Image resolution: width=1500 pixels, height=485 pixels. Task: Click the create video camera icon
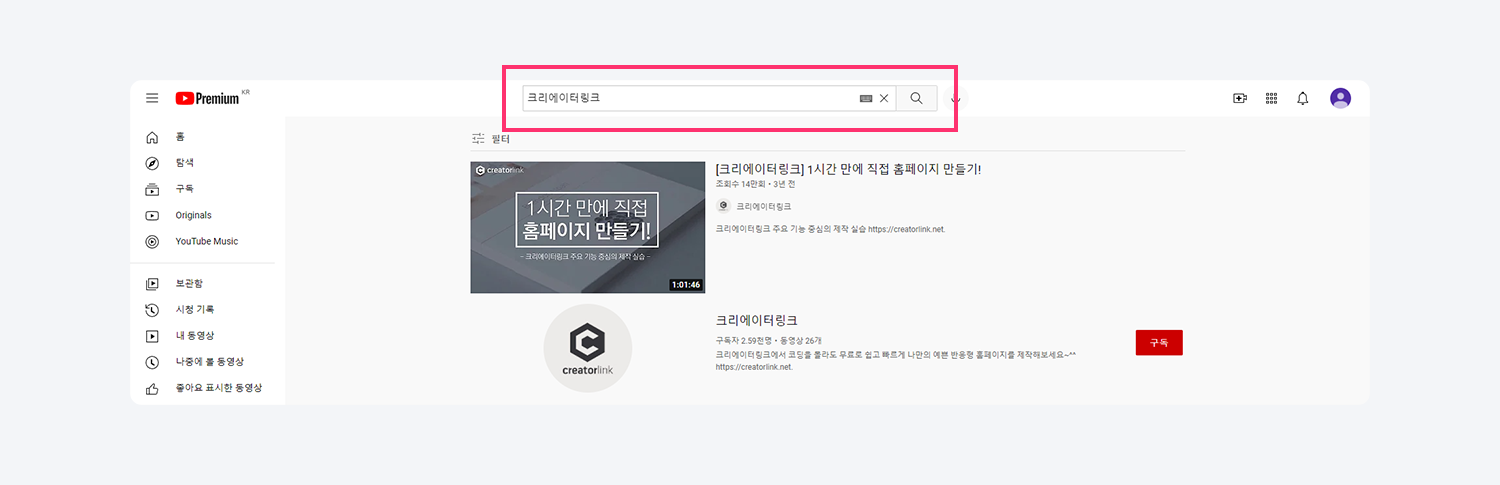(1240, 98)
